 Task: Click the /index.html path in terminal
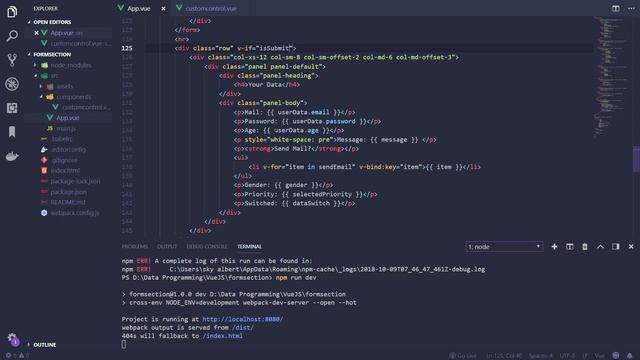[x=222, y=336]
